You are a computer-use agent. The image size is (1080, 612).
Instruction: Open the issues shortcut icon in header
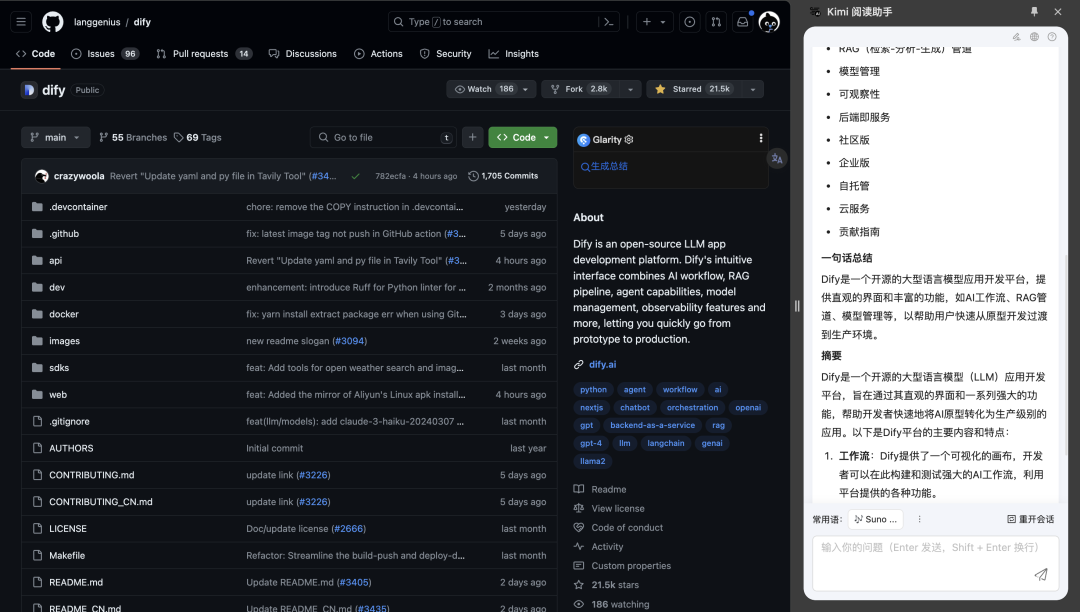pyautogui.click(x=689, y=22)
